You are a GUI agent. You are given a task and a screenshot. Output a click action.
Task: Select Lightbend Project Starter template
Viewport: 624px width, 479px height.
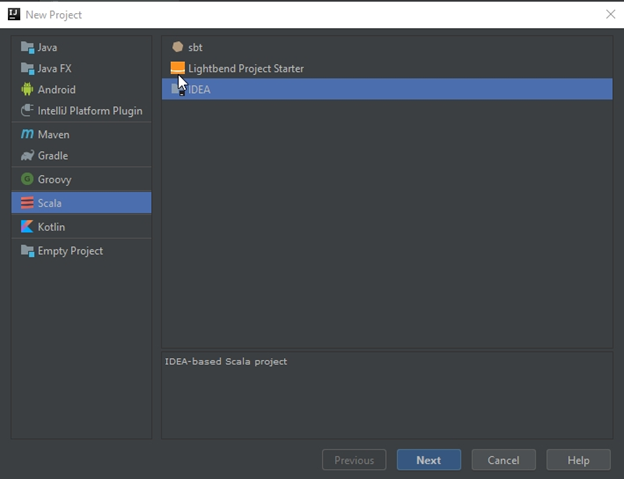[387, 68]
